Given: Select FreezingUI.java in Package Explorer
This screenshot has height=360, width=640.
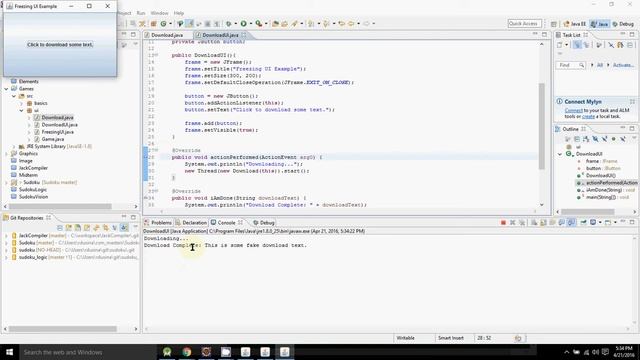Looking at the screenshot, I should click(x=57, y=132).
